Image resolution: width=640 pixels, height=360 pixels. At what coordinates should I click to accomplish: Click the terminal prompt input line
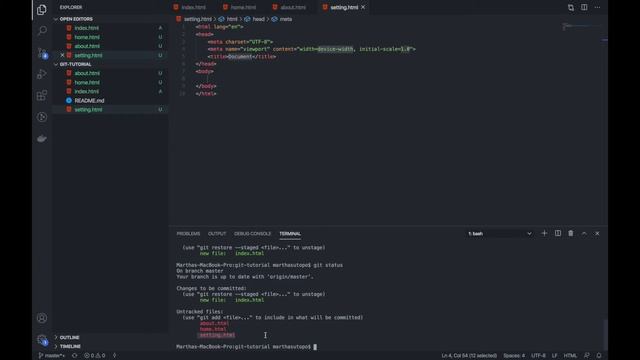point(247,347)
